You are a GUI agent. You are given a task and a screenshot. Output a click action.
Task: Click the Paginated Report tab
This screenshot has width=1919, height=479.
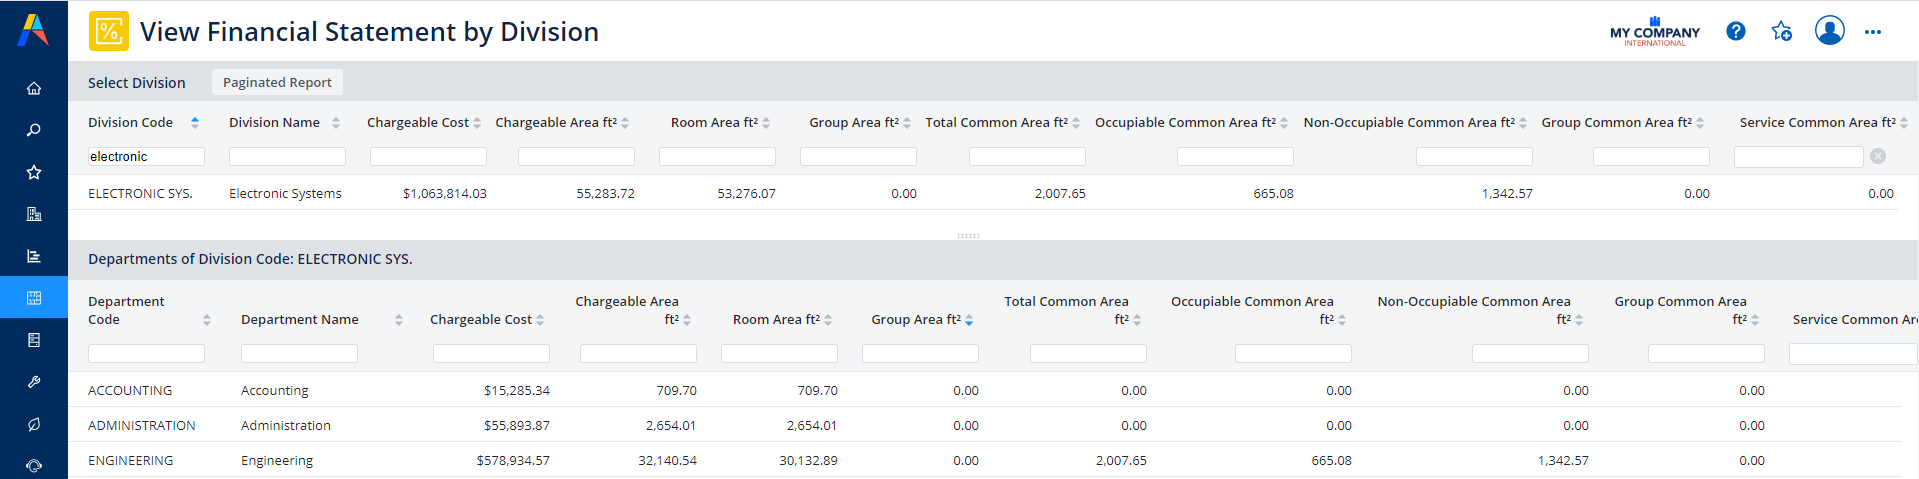point(277,82)
